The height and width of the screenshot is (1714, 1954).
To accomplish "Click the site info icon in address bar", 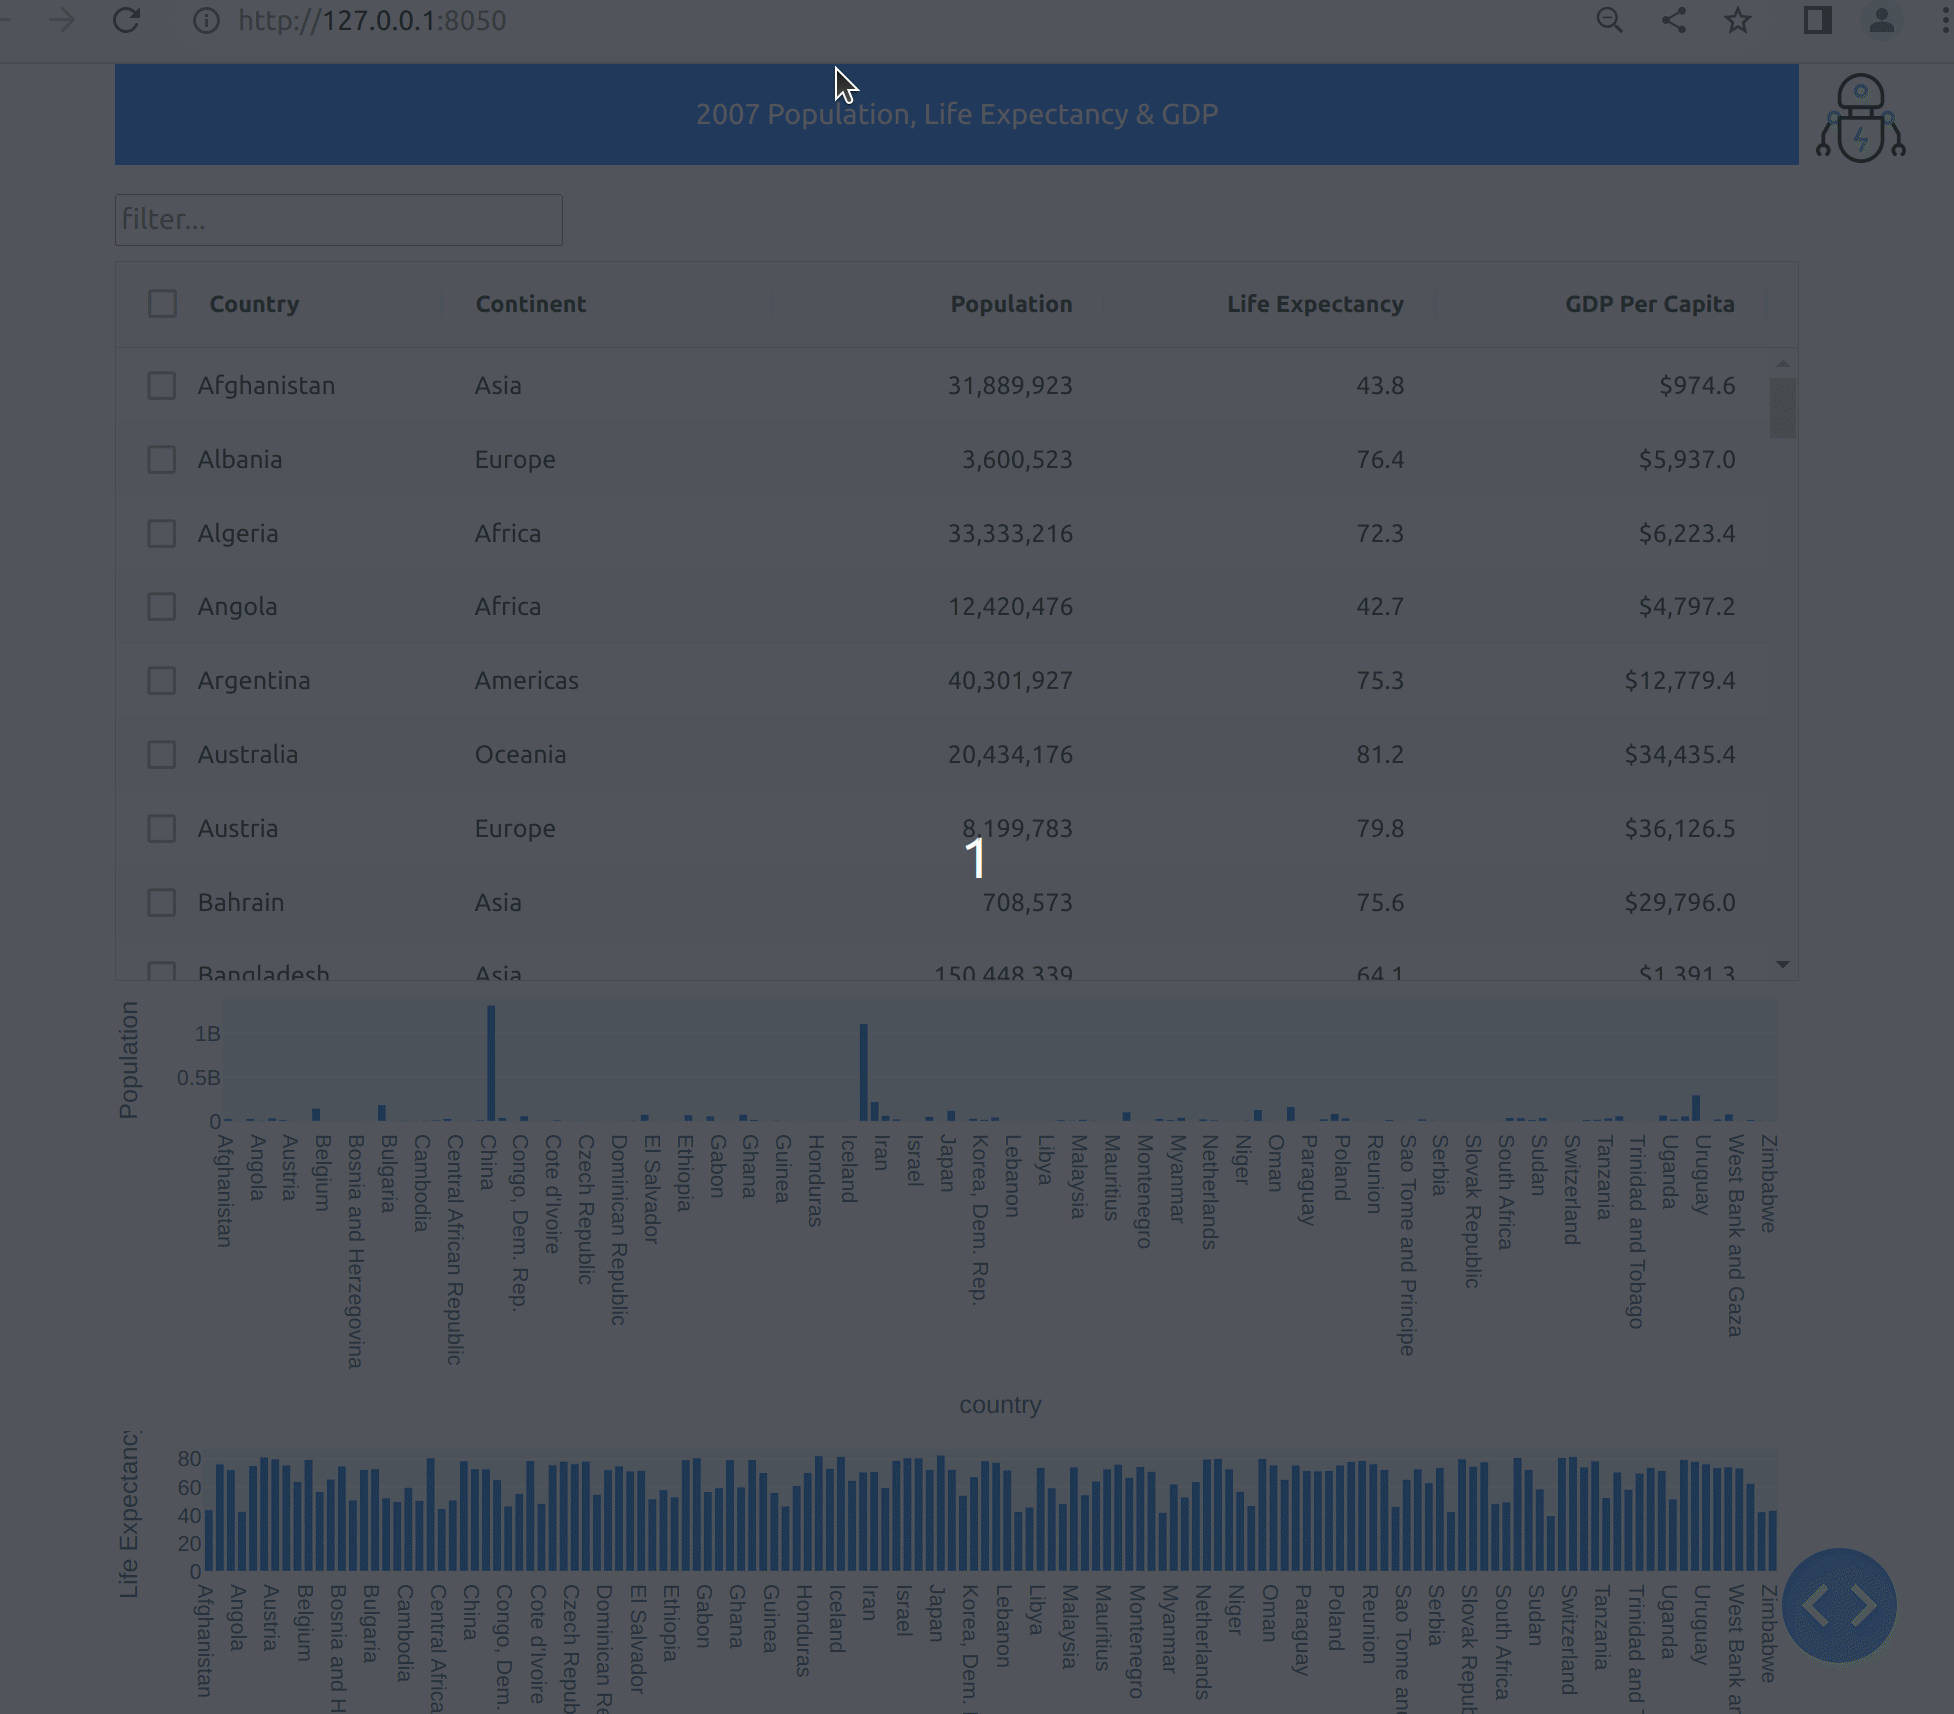I will tap(206, 20).
